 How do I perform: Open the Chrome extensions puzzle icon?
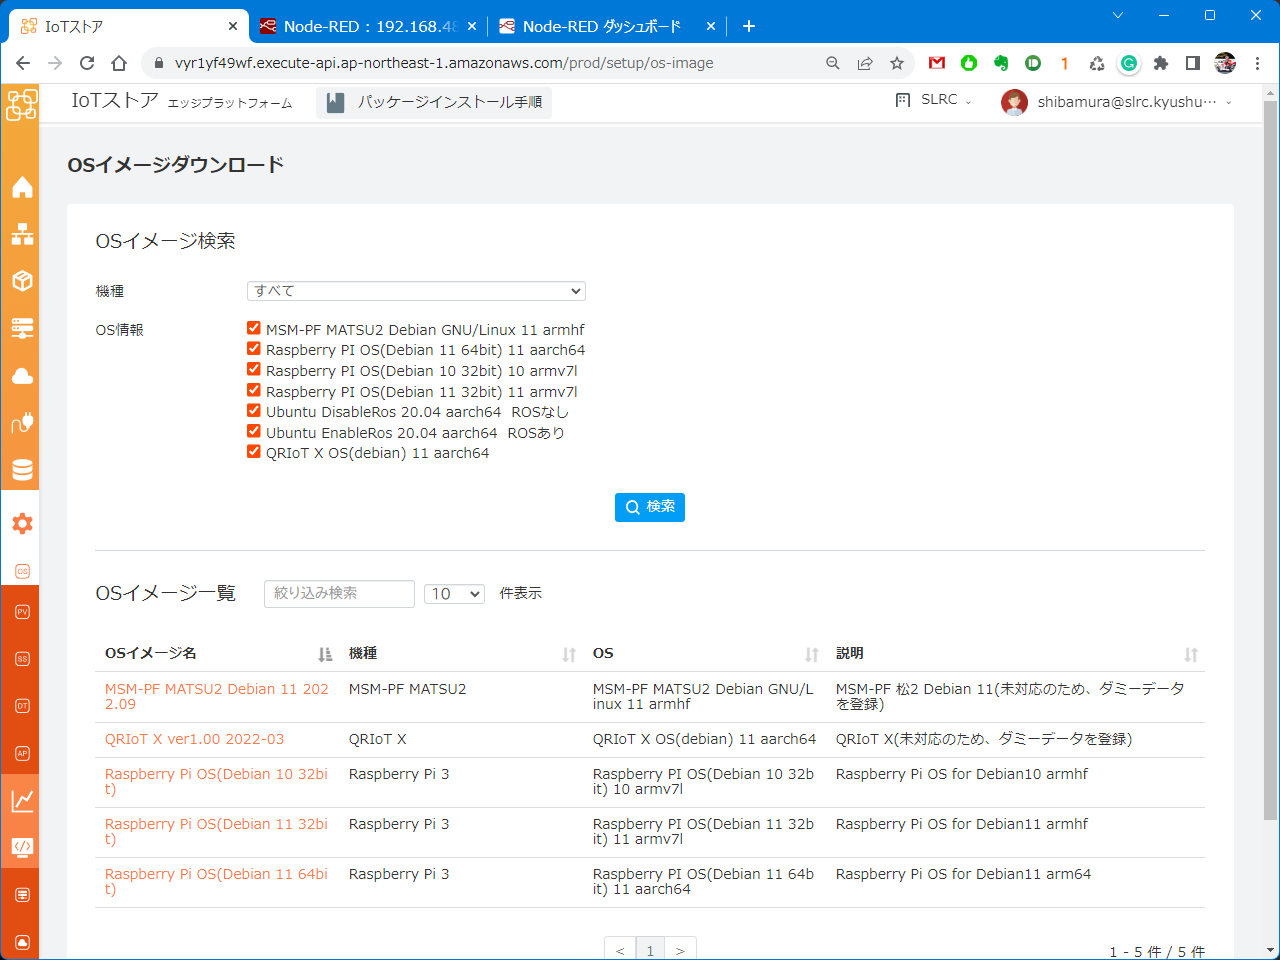(x=1161, y=63)
